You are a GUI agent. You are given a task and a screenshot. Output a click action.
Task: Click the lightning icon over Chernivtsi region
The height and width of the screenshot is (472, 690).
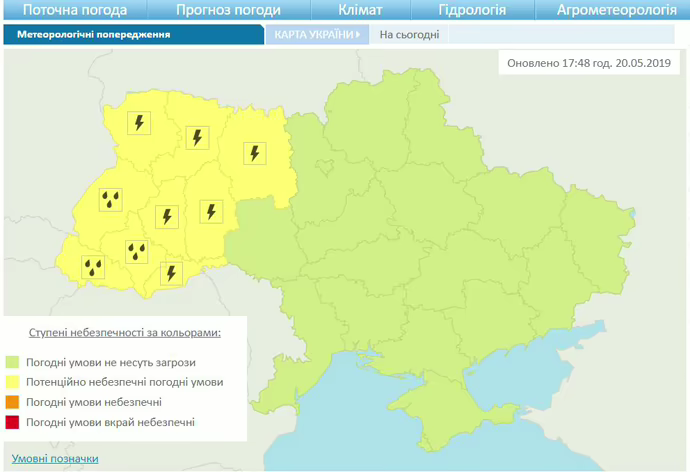(x=171, y=272)
